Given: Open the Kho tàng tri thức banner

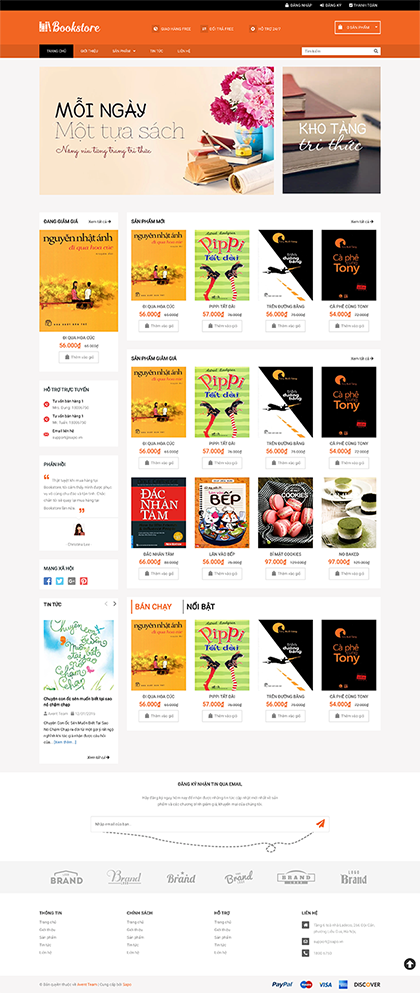Looking at the screenshot, I should pos(331,130).
